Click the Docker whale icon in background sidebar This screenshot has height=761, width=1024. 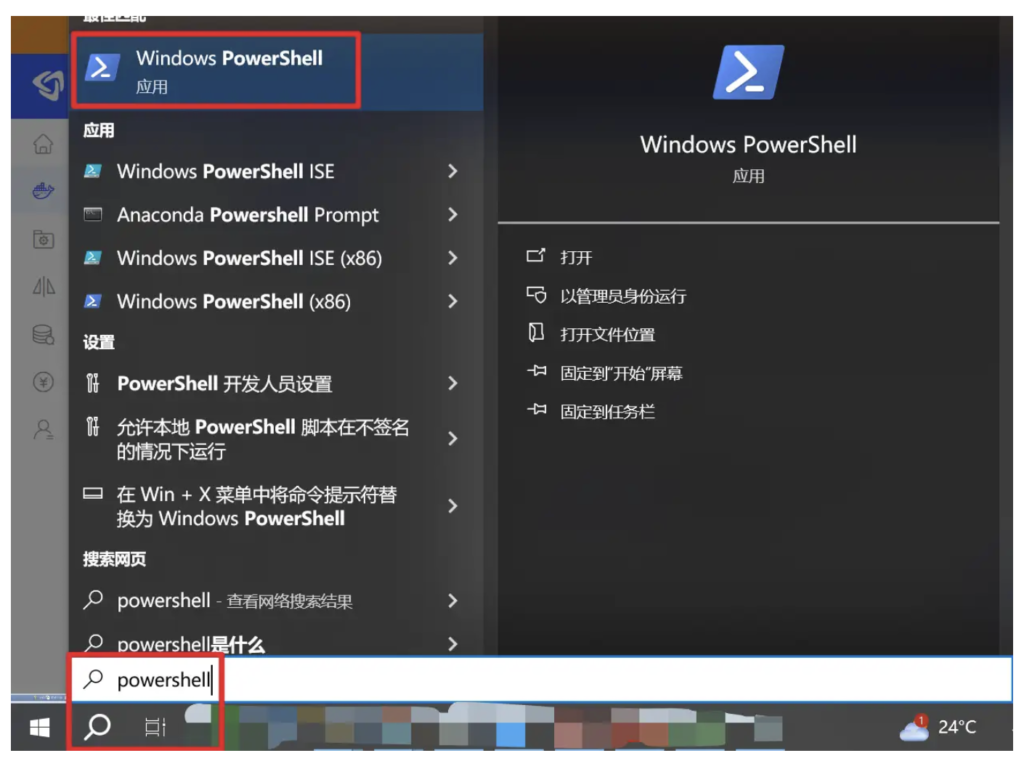coord(43,191)
